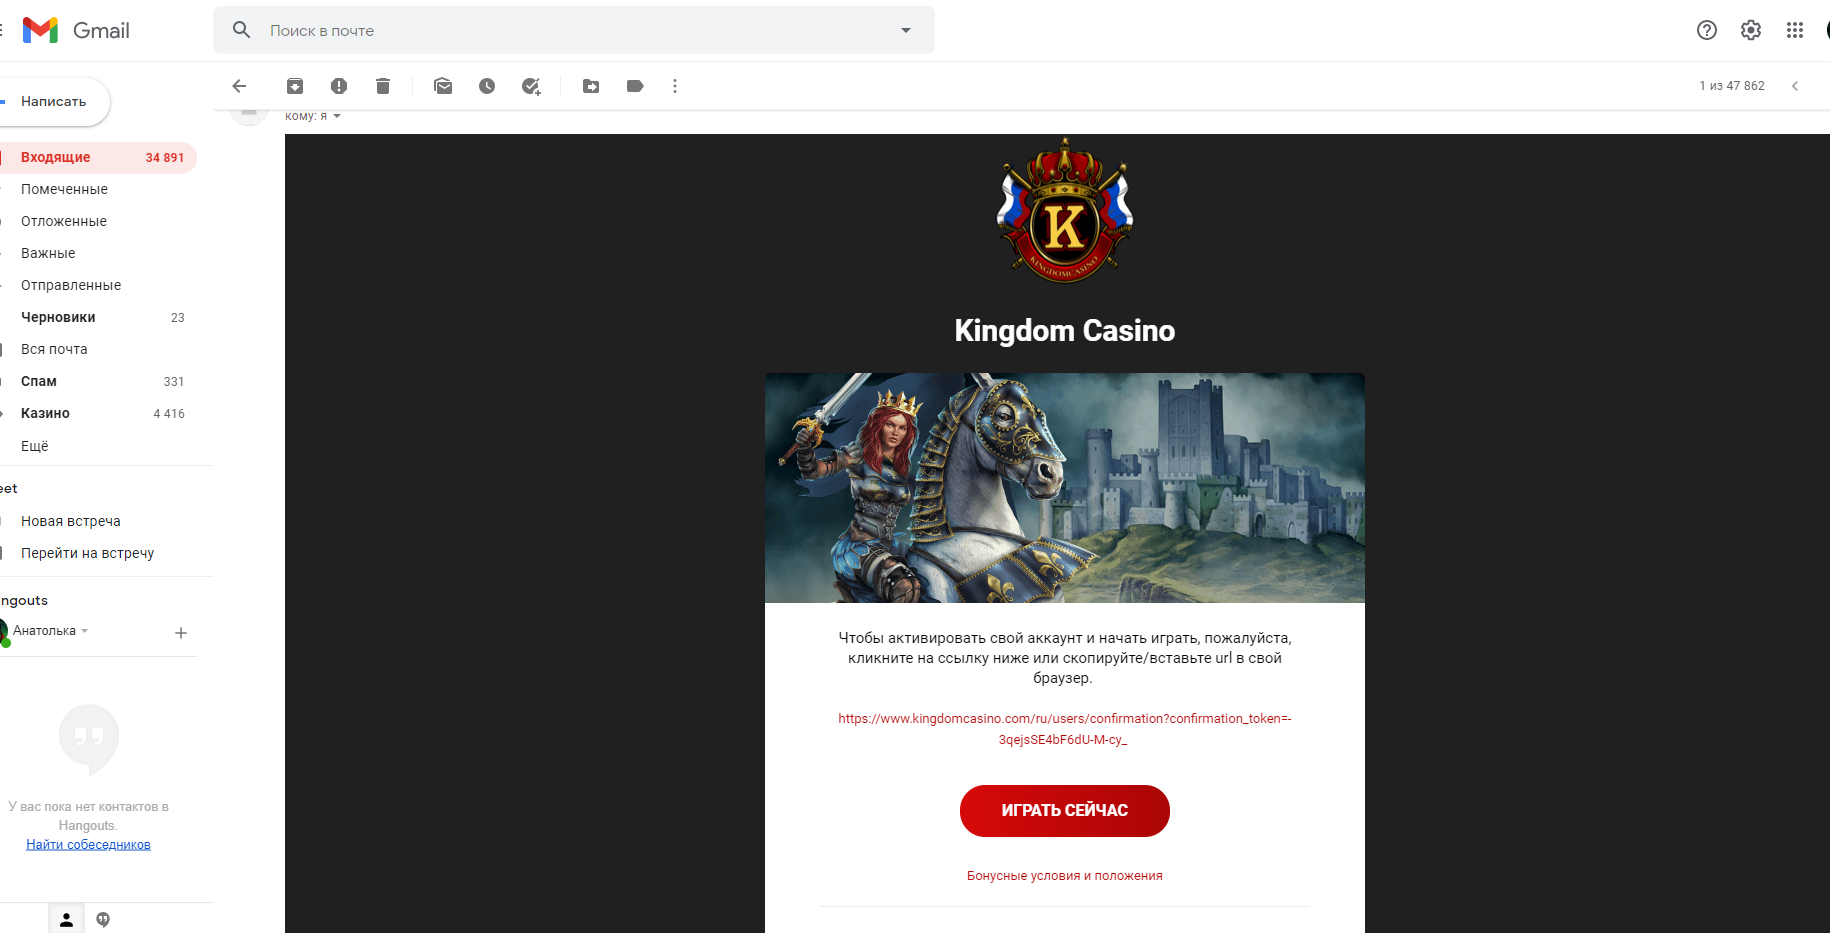Move email to a folder
The height and width of the screenshot is (933, 1830).
pos(591,86)
